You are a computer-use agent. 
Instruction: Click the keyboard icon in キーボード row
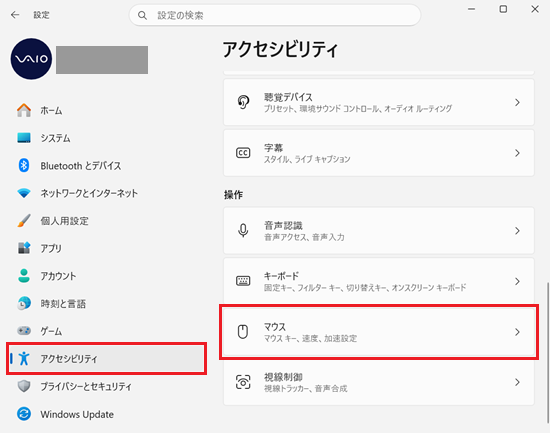243,281
